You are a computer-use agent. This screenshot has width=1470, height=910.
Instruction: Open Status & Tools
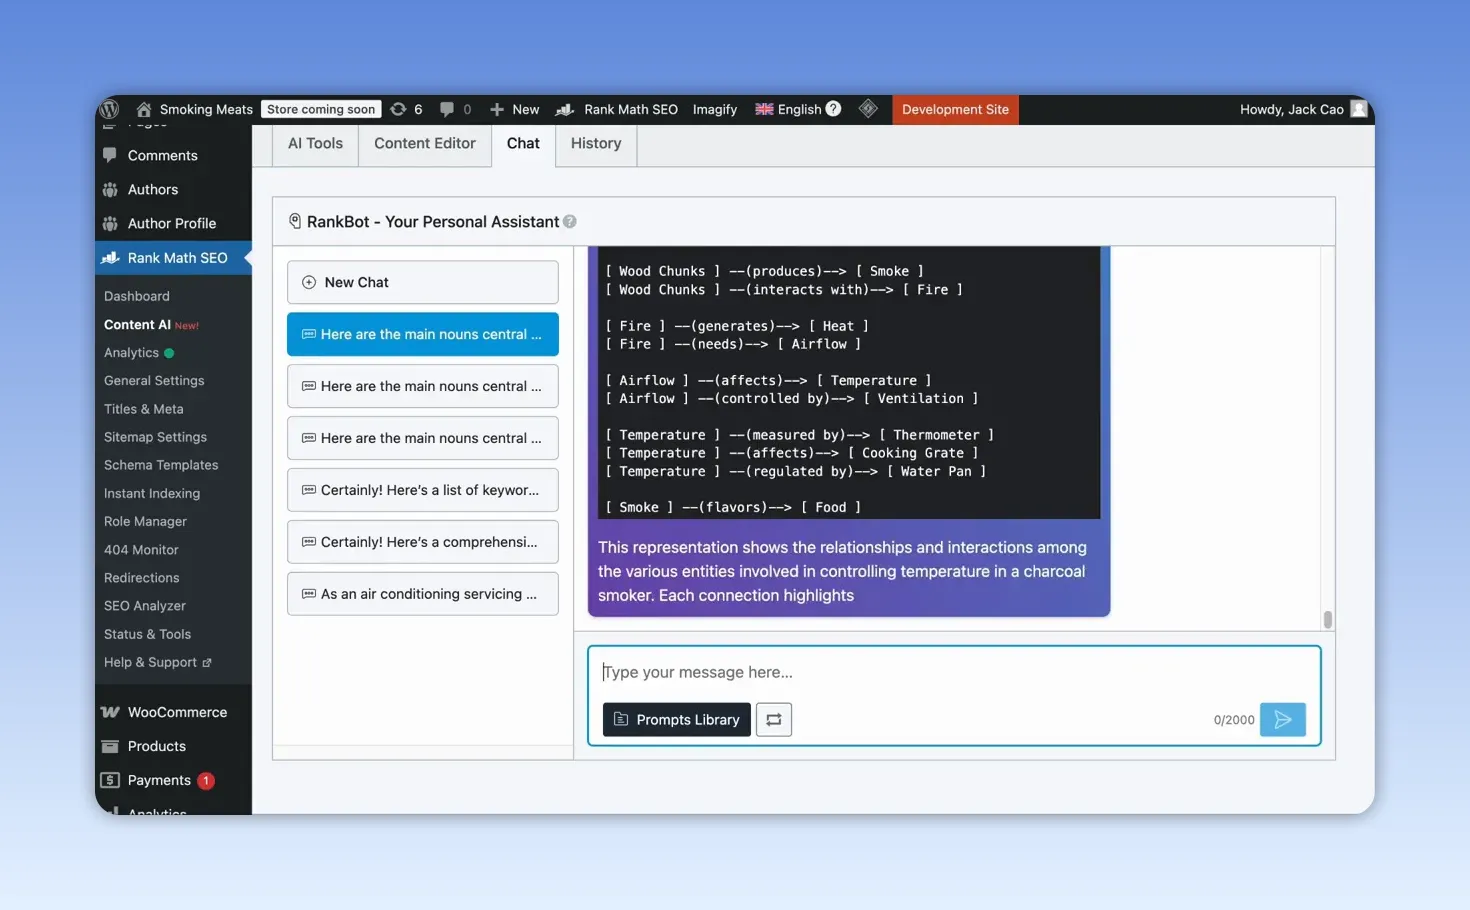click(x=147, y=634)
